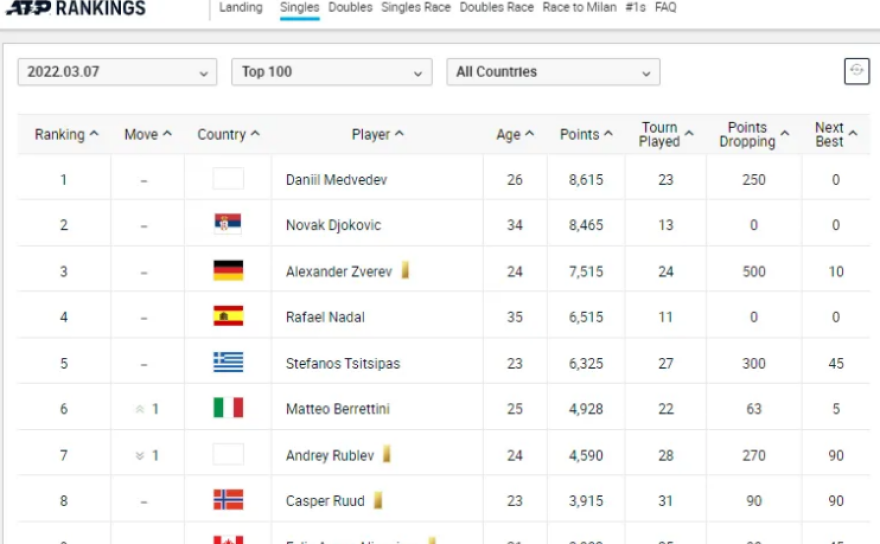Click Germany flag beside Alexander Zverev

[x=228, y=270]
